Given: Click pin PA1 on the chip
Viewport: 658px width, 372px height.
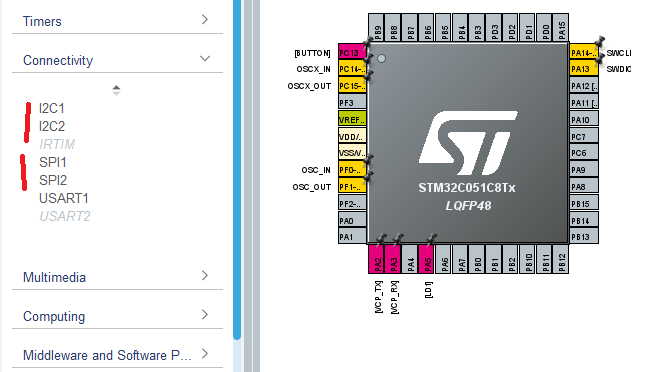Looking at the screenshot, I should tap(352, 236).
